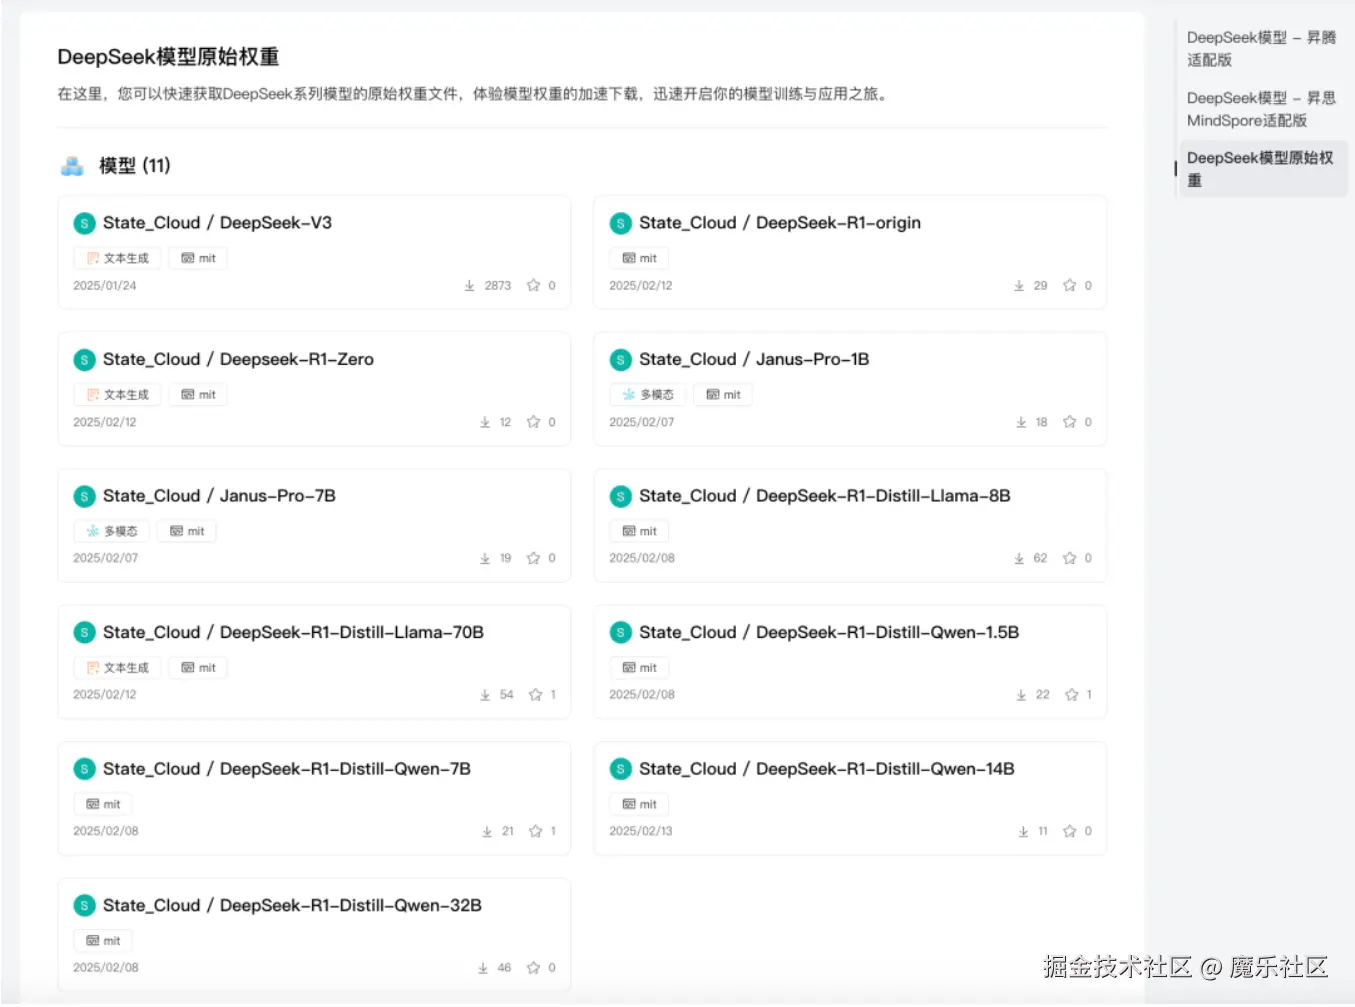This screenshot has width=1355, height=1007.
Task: Click download icon on DeepSeek-R1-origin card
Action: pos(1018,285)
